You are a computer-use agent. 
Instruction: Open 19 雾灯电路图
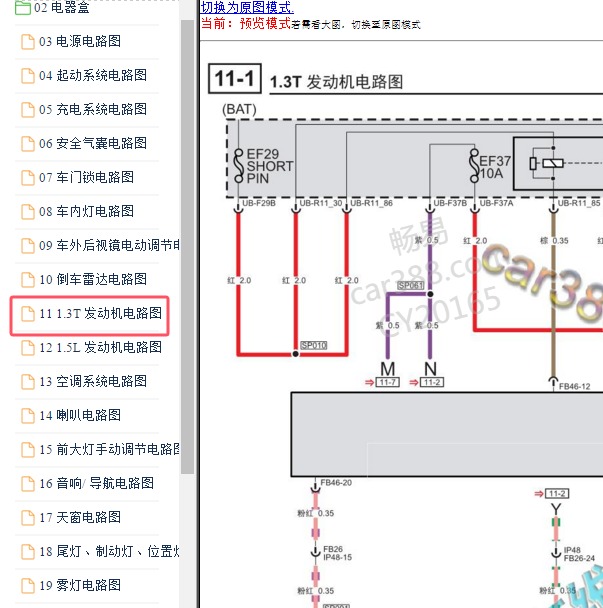click(x=80, y=586)
